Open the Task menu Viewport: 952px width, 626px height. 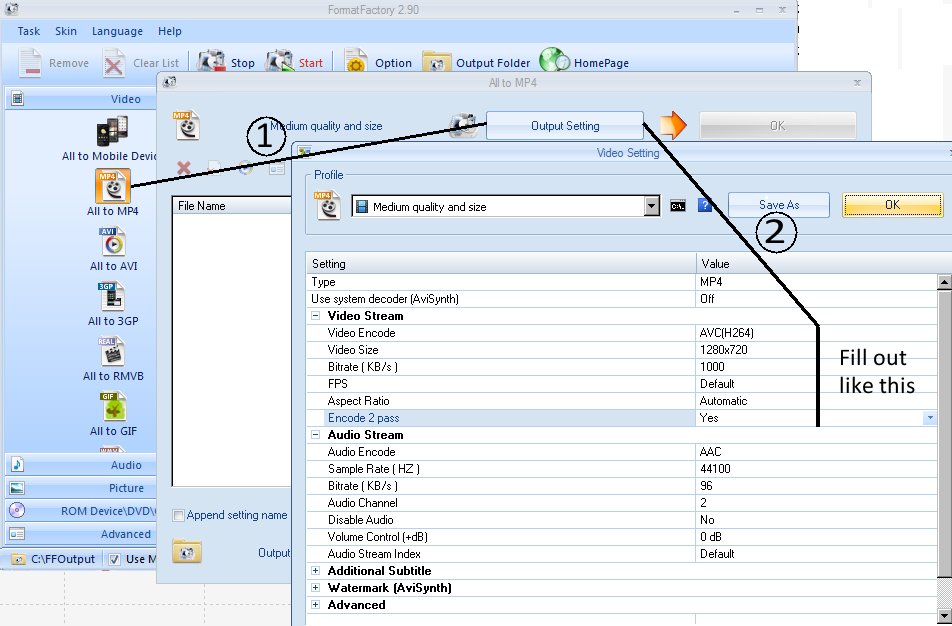click(x=29, y=31)
